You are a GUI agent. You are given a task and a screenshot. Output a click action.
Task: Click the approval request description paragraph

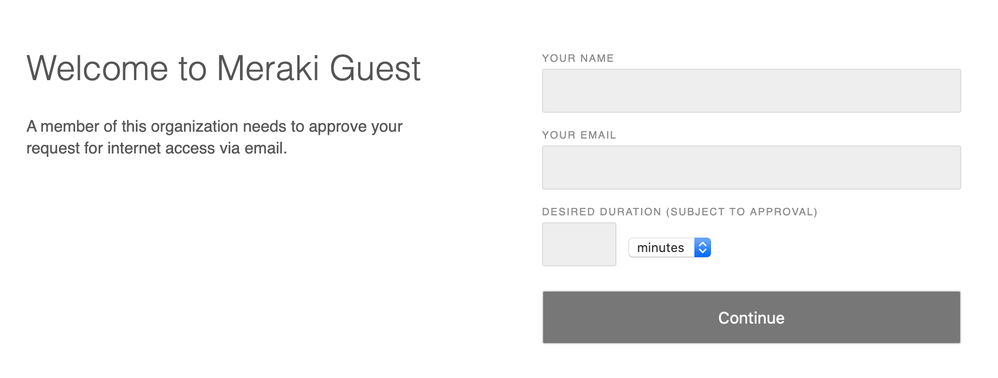coord(214,137)
